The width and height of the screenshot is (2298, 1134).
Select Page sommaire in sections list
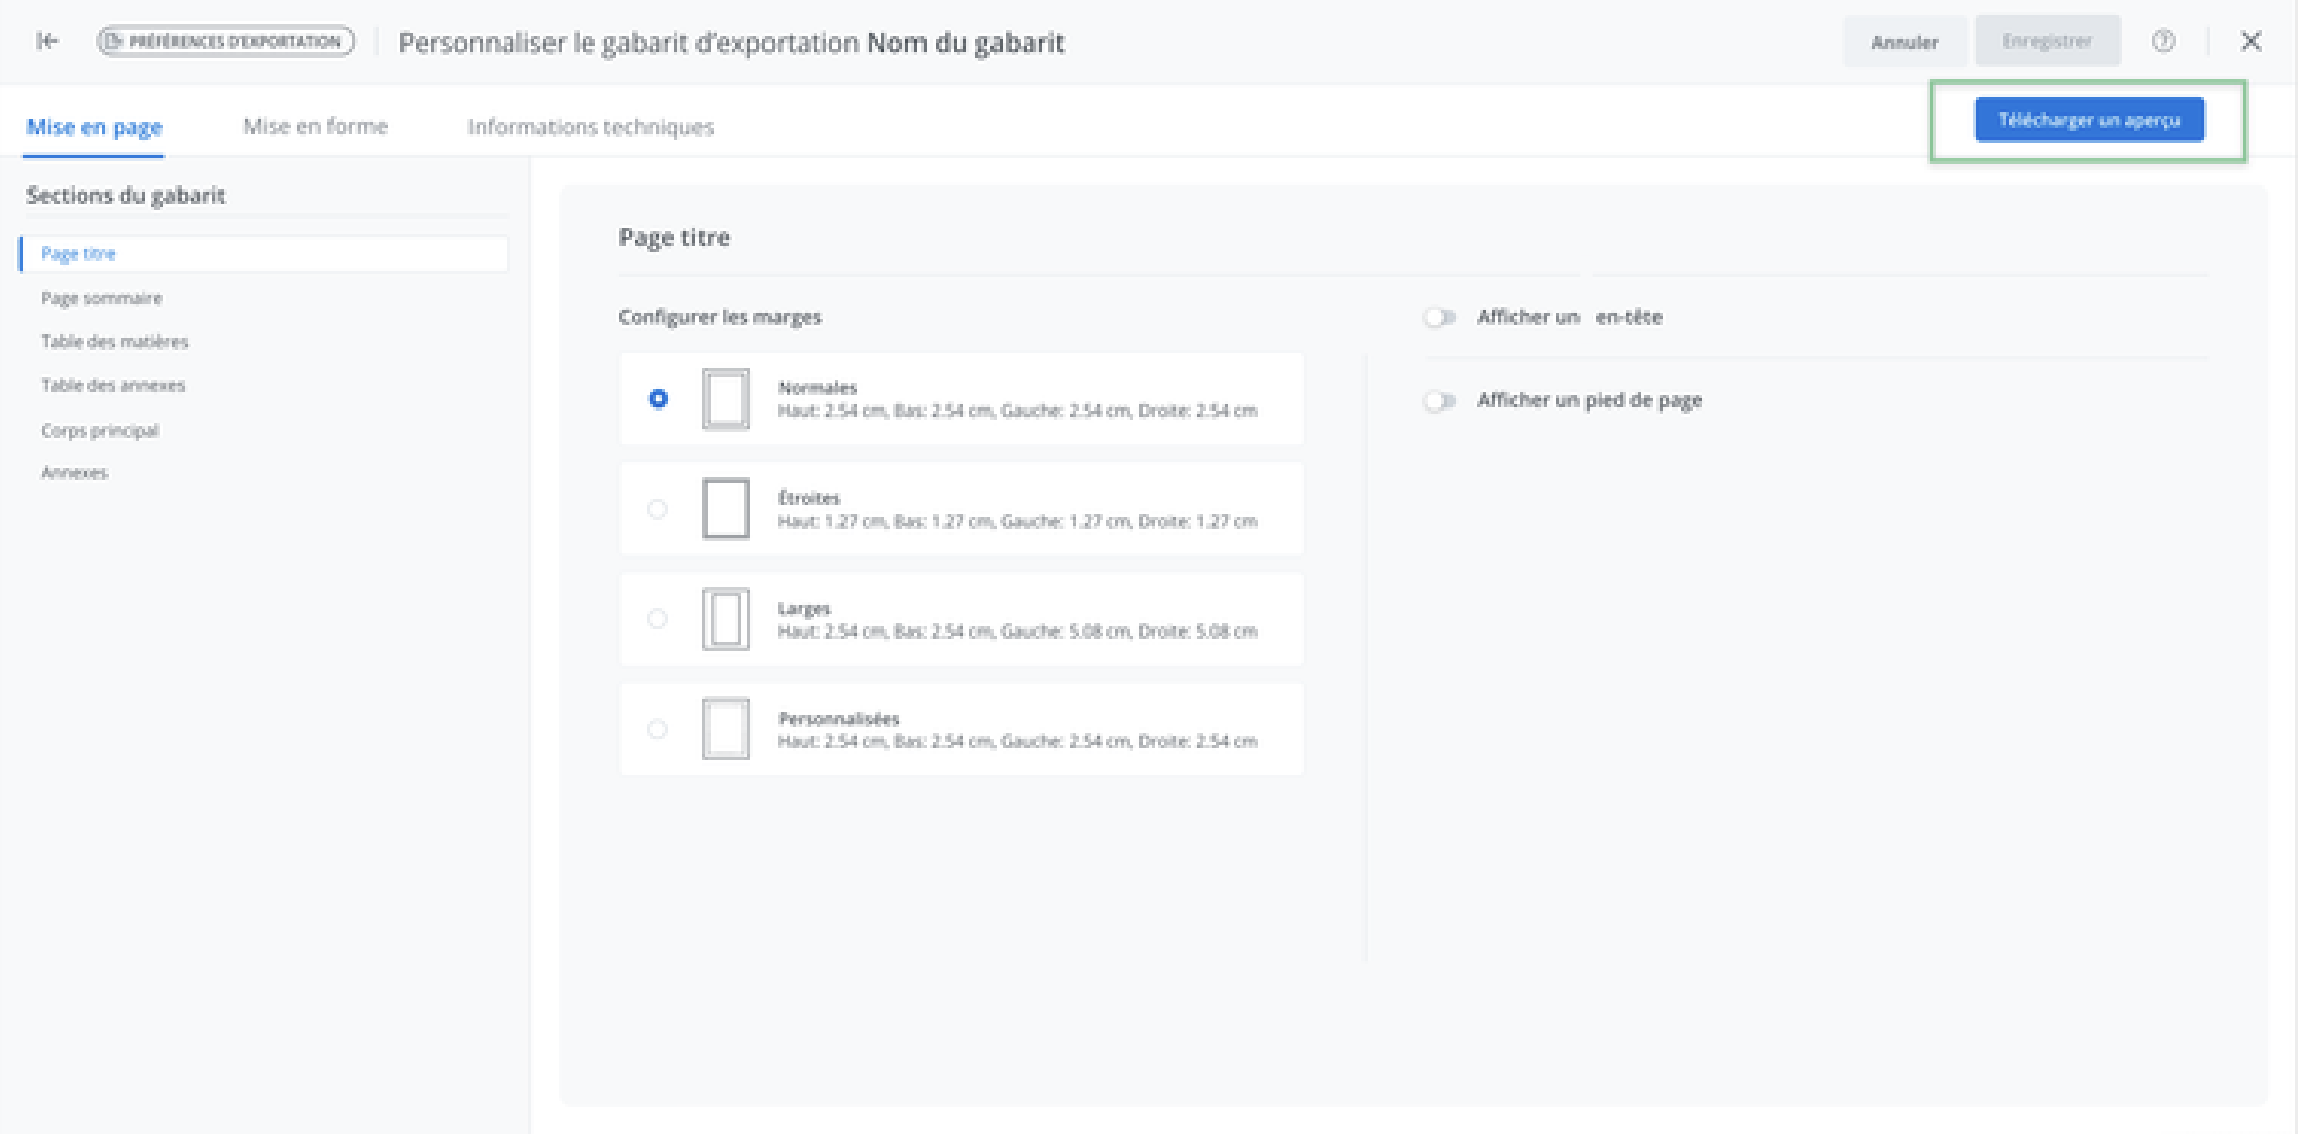pos(101,298)
